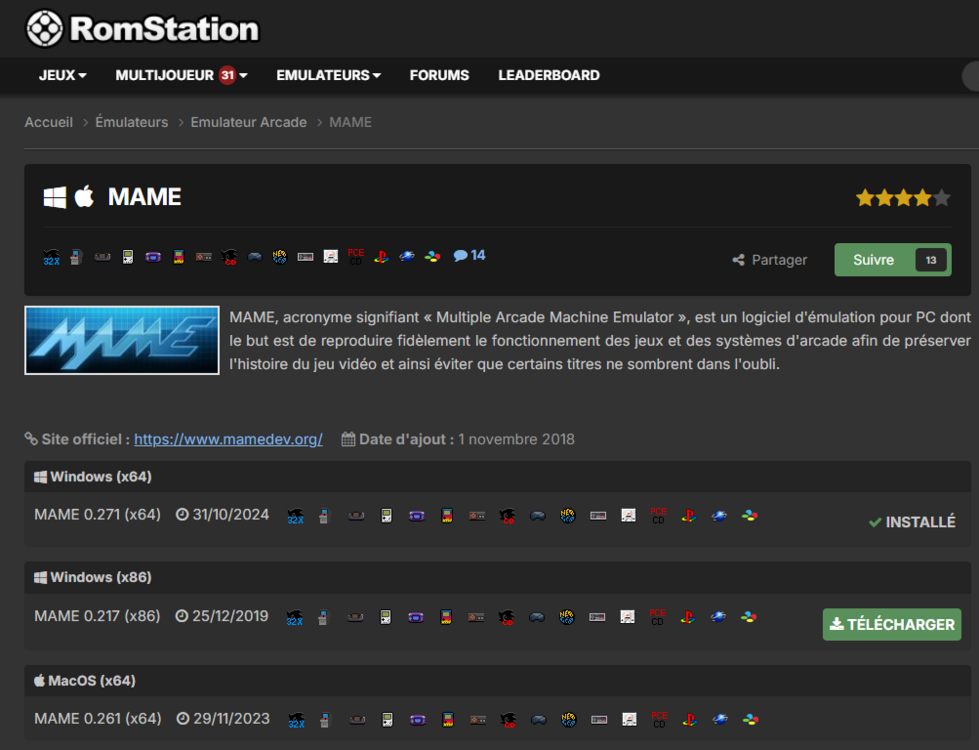The width and height of the screenshot is (979, 750).
Task: Click the star rating
Action: pyautogui.click(x=903, y=198)
